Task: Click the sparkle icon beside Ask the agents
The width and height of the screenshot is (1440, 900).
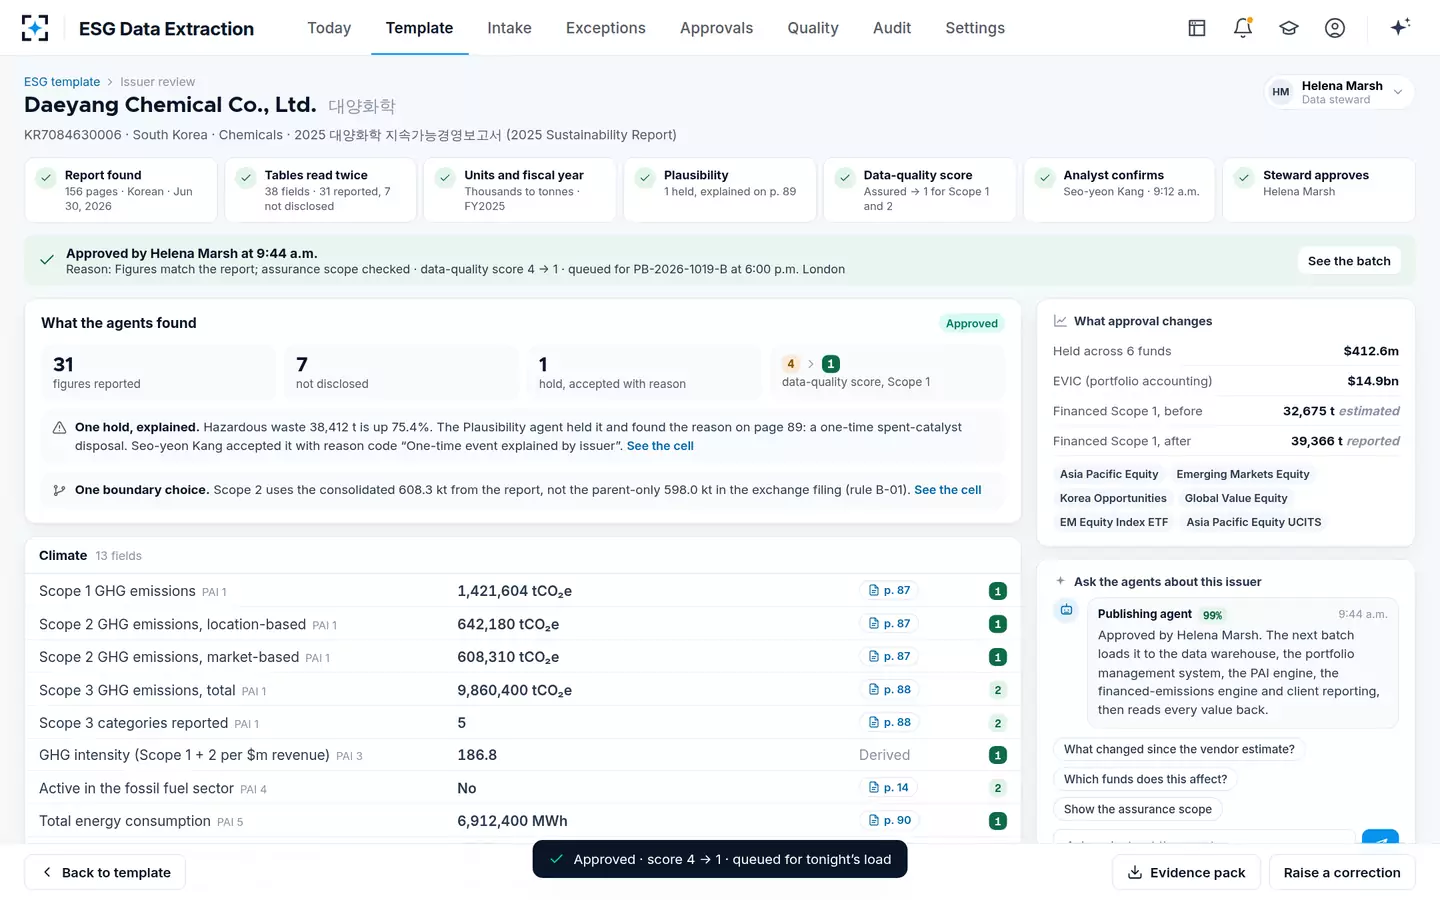Action: (1060, 581)
